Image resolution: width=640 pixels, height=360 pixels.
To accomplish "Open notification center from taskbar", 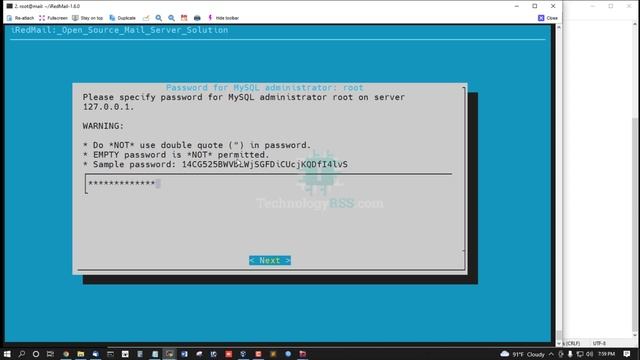I will pos(627,354).
